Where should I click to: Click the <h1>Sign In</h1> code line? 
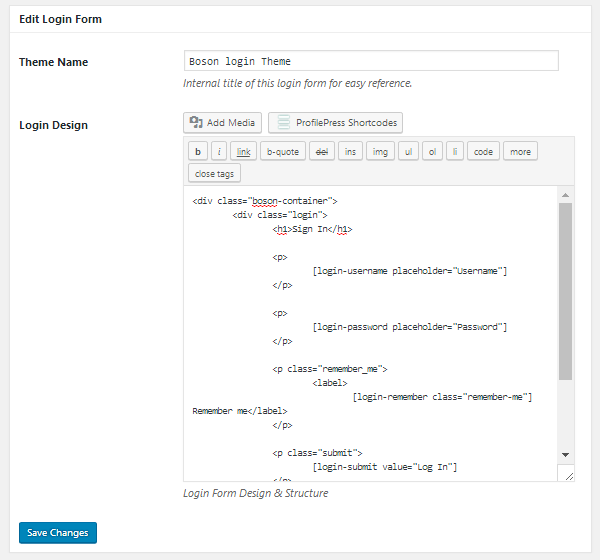312,229
